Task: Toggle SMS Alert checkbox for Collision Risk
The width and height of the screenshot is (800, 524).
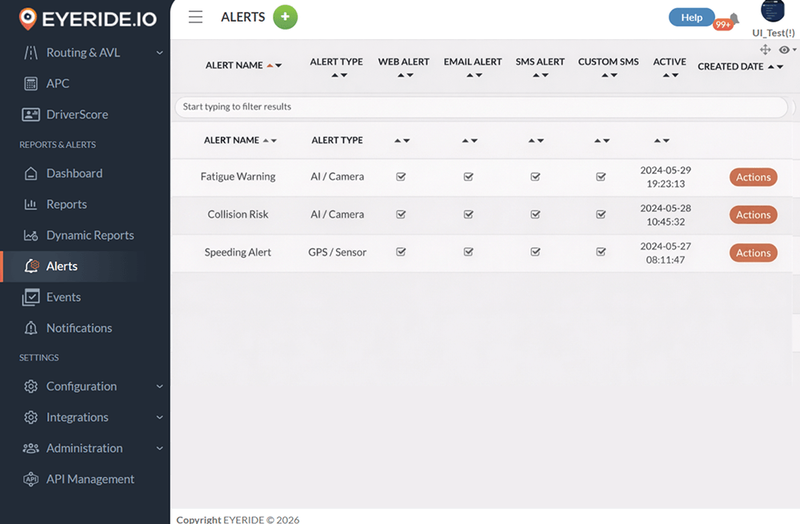Action: 535,214
